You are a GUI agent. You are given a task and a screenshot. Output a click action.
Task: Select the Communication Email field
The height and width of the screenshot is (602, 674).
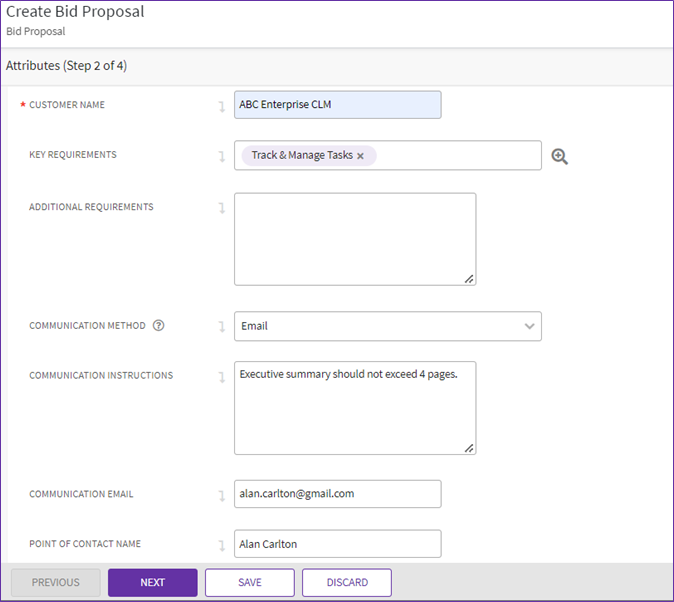[337, 494]
